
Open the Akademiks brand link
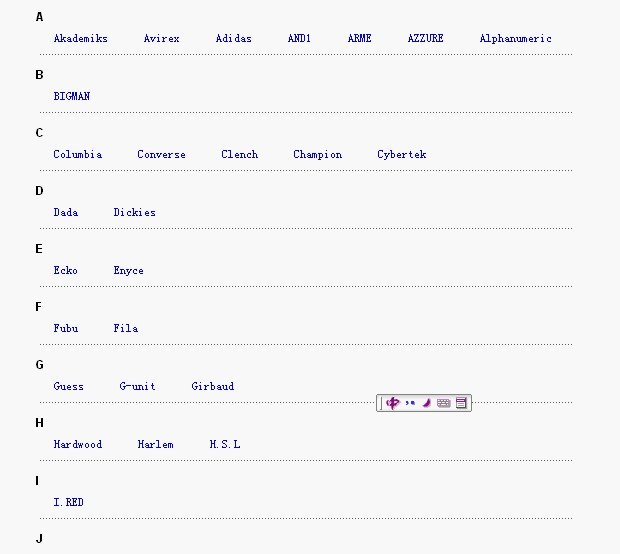click(80, 39)
